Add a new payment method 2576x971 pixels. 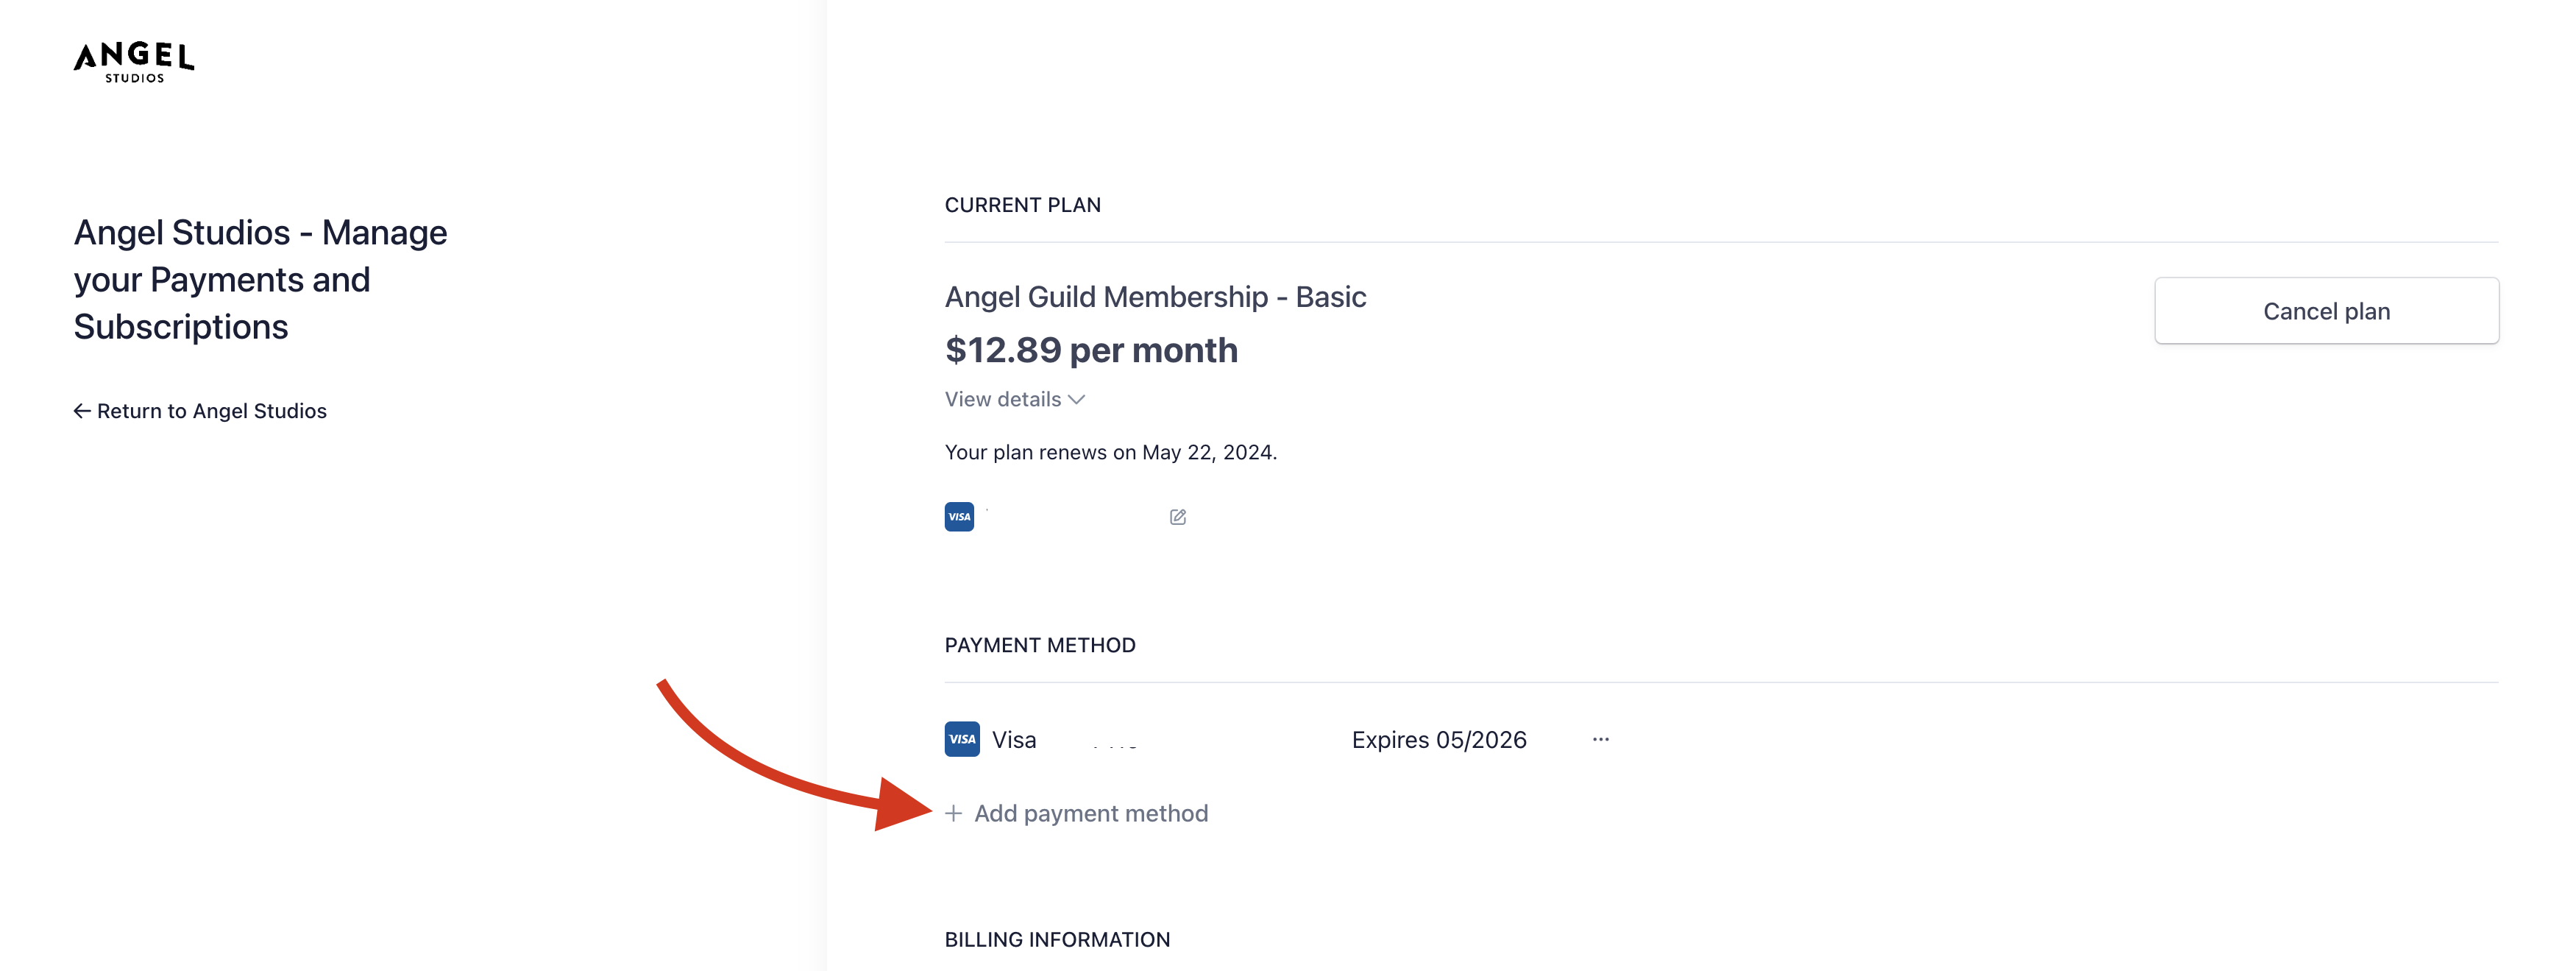(x=1076, y=813)
